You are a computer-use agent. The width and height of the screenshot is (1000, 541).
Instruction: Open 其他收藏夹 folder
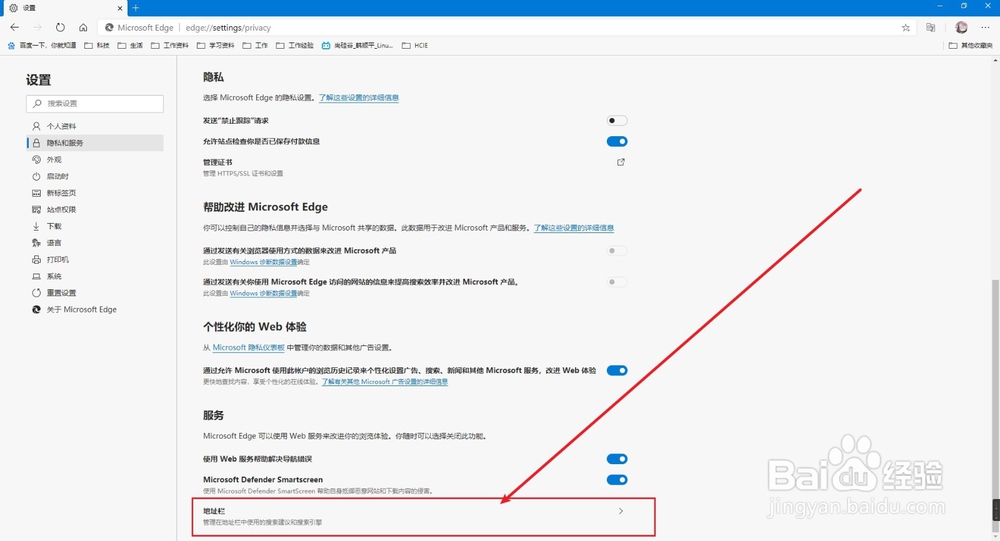pyautogui.click(x=971, y=45)
